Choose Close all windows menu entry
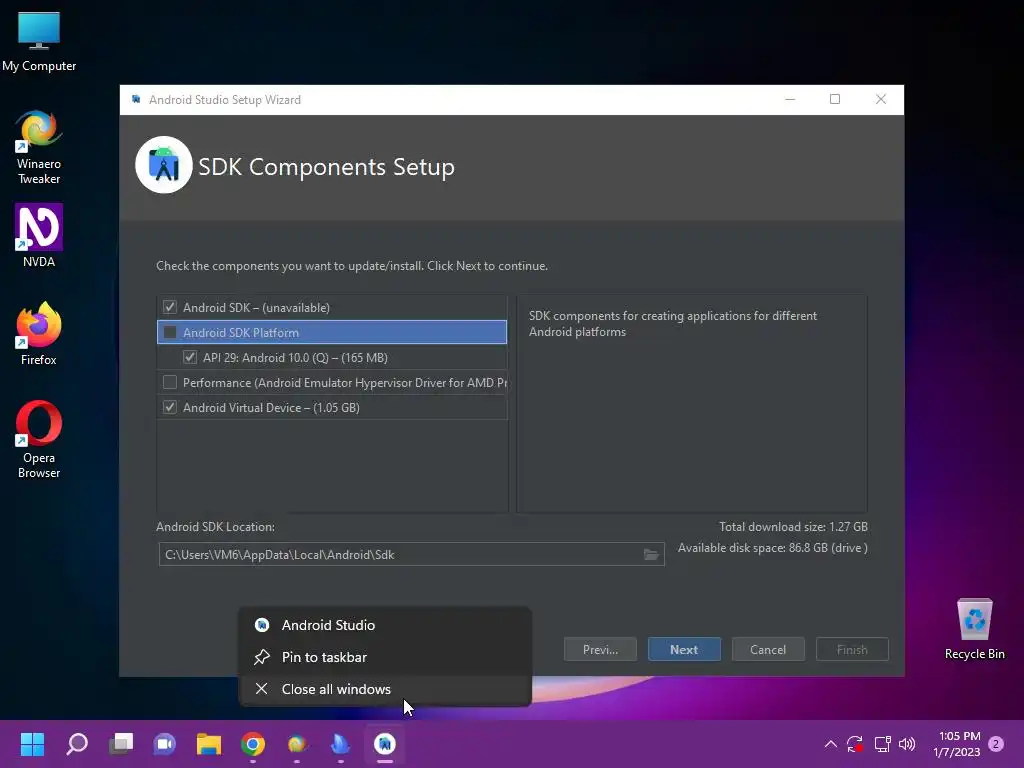The width and height of the screenshot is (1024, 768). click(385, 689)
